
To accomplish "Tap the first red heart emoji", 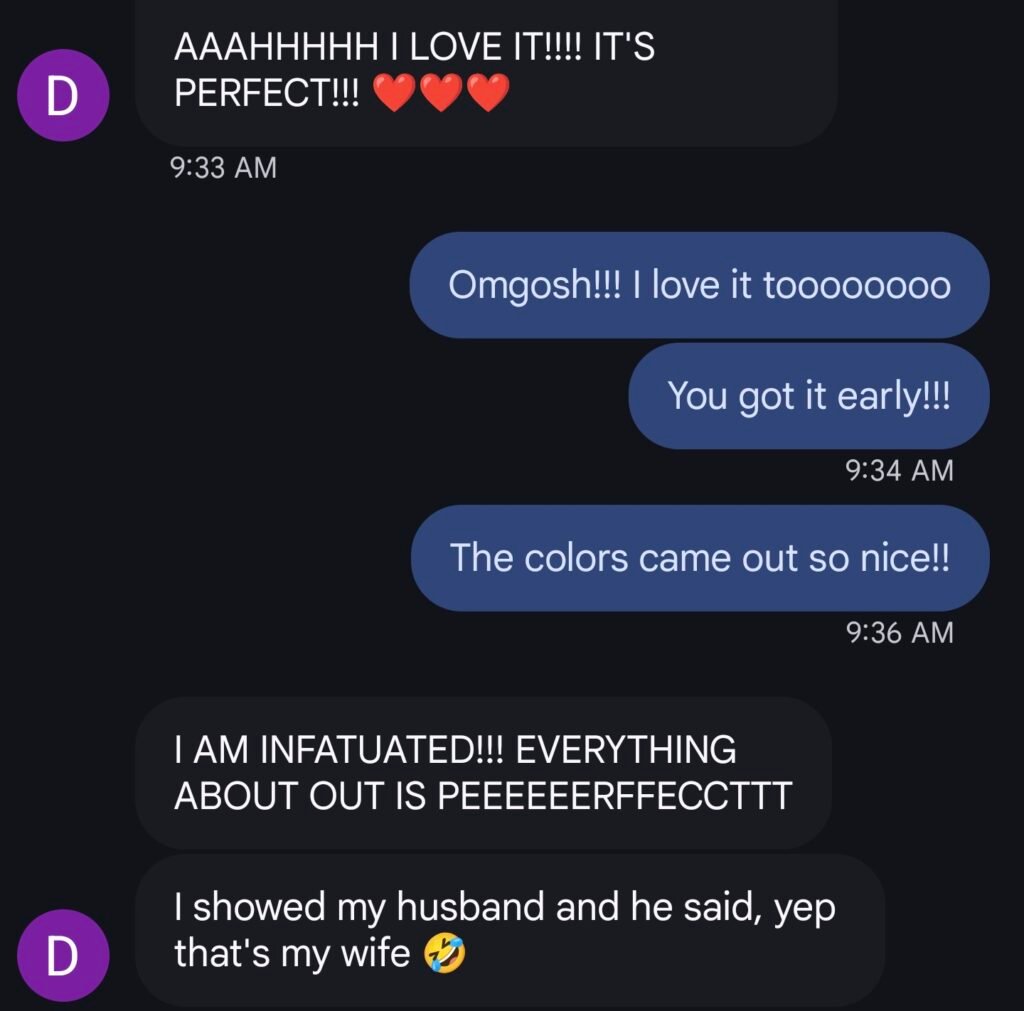I will [x=394, y=92].
